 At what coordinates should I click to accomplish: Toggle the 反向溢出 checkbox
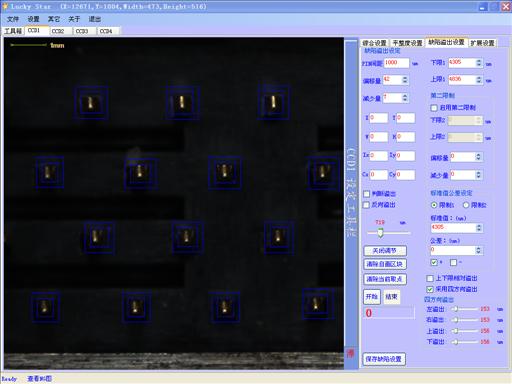(x=366, y=205)
